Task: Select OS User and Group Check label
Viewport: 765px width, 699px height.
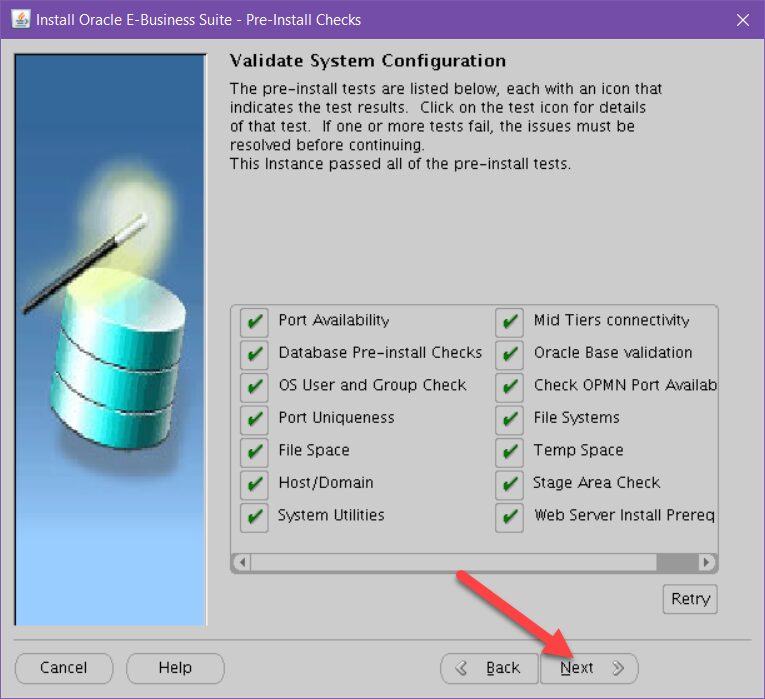Action: pos(372,385)
